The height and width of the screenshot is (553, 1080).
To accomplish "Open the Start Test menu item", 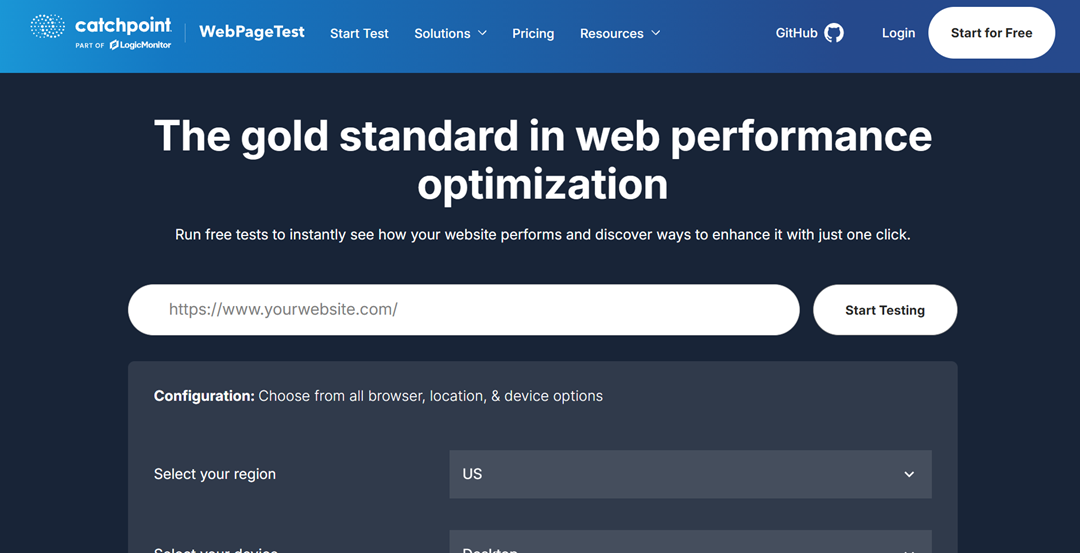I will coord(359,33).
